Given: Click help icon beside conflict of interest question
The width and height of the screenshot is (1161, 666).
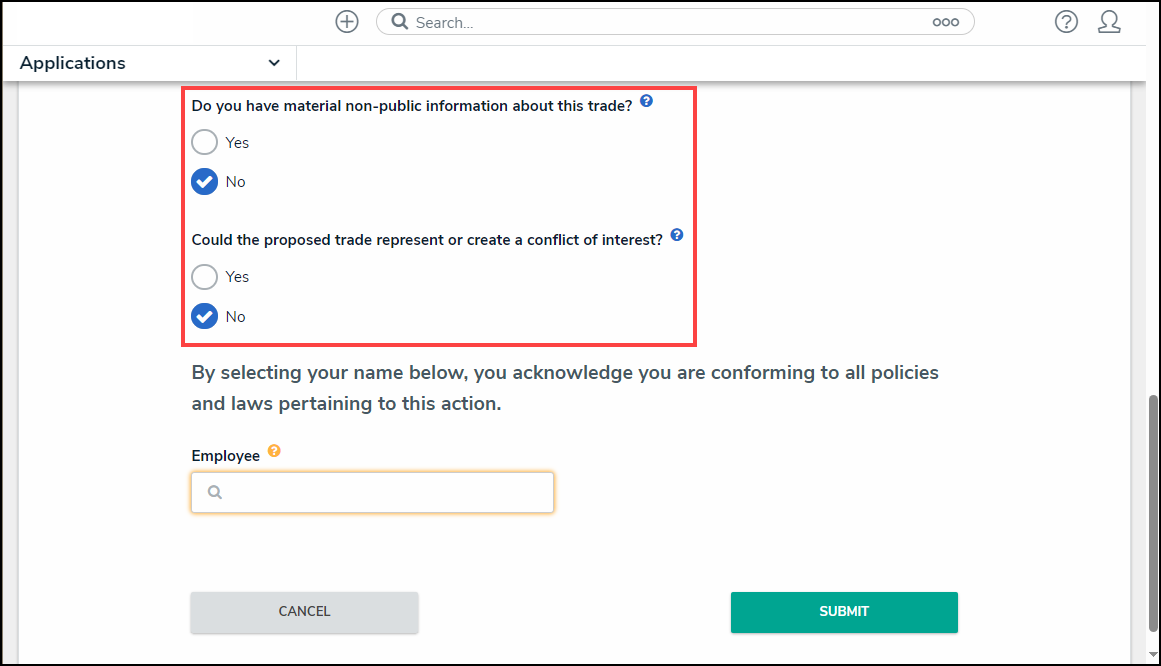Looking at the screenshot, I should [x=677, y=235].
